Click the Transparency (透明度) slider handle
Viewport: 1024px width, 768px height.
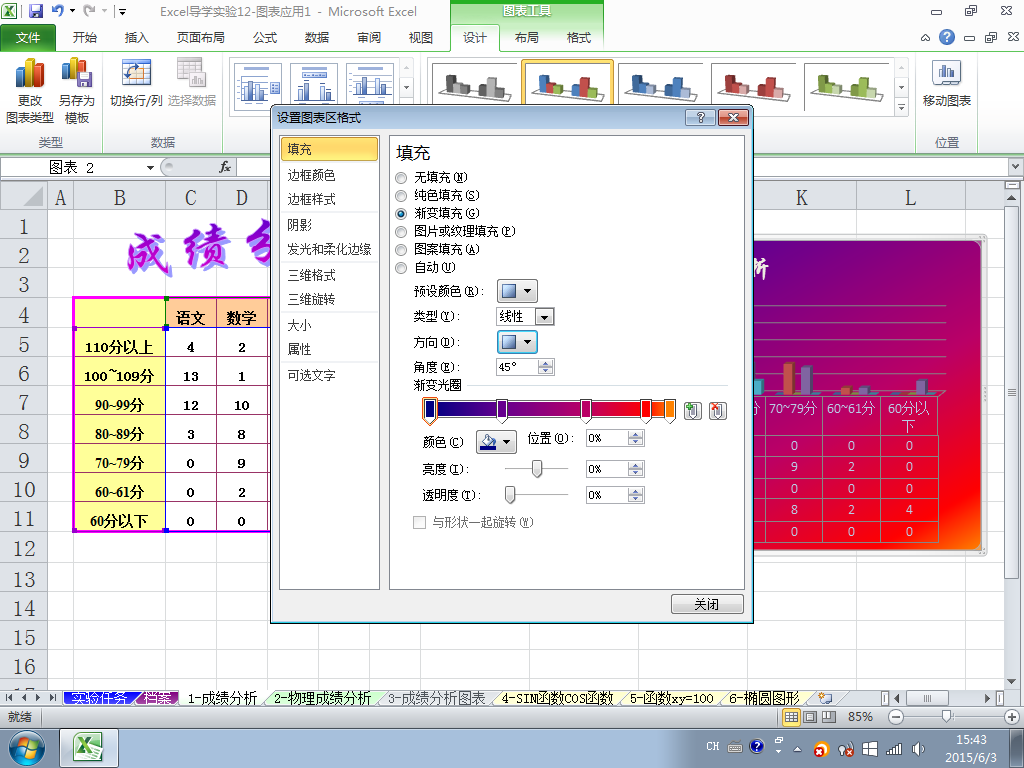[x=510, y=494]
